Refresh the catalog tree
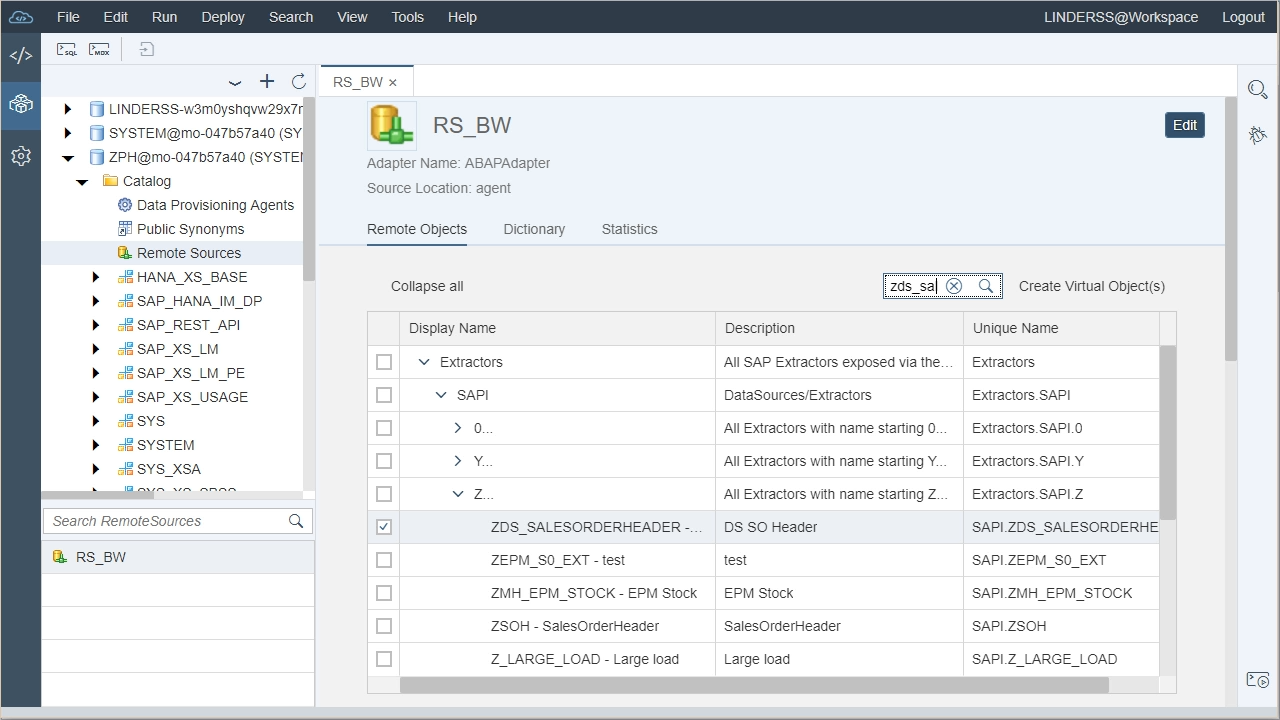Screen dimensions: 1280x720 click(298, 83)
